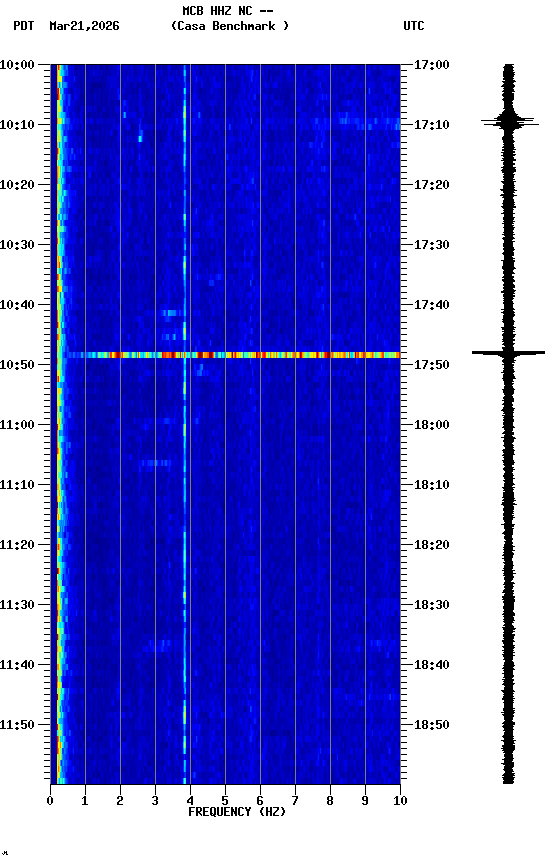Click the '10:20' PDT time label
552x864 pixels.
(x=17, y=185)
